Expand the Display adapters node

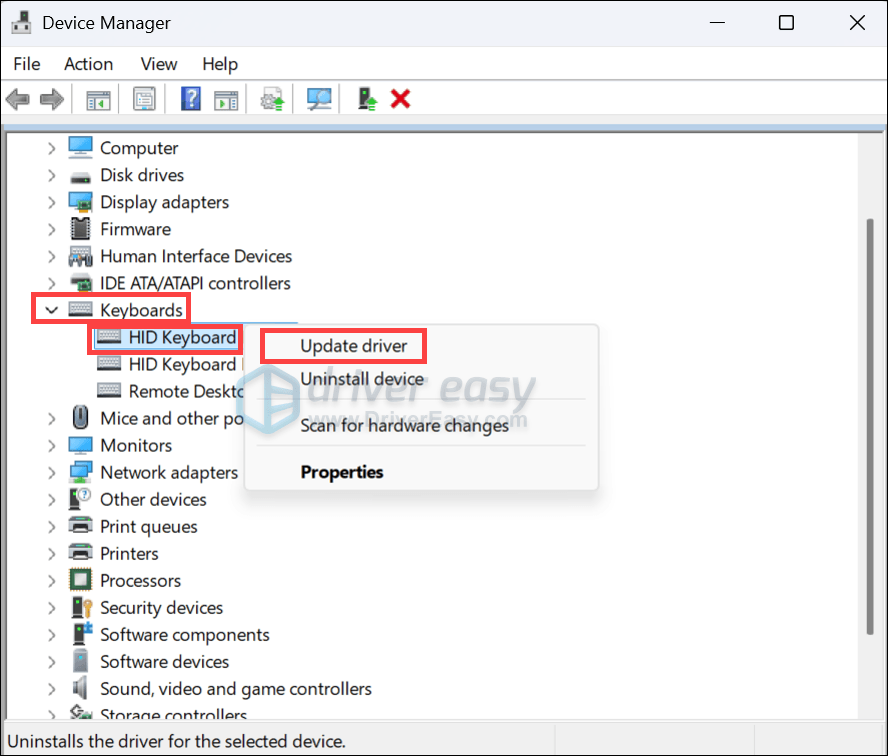(x=52, y=202)
